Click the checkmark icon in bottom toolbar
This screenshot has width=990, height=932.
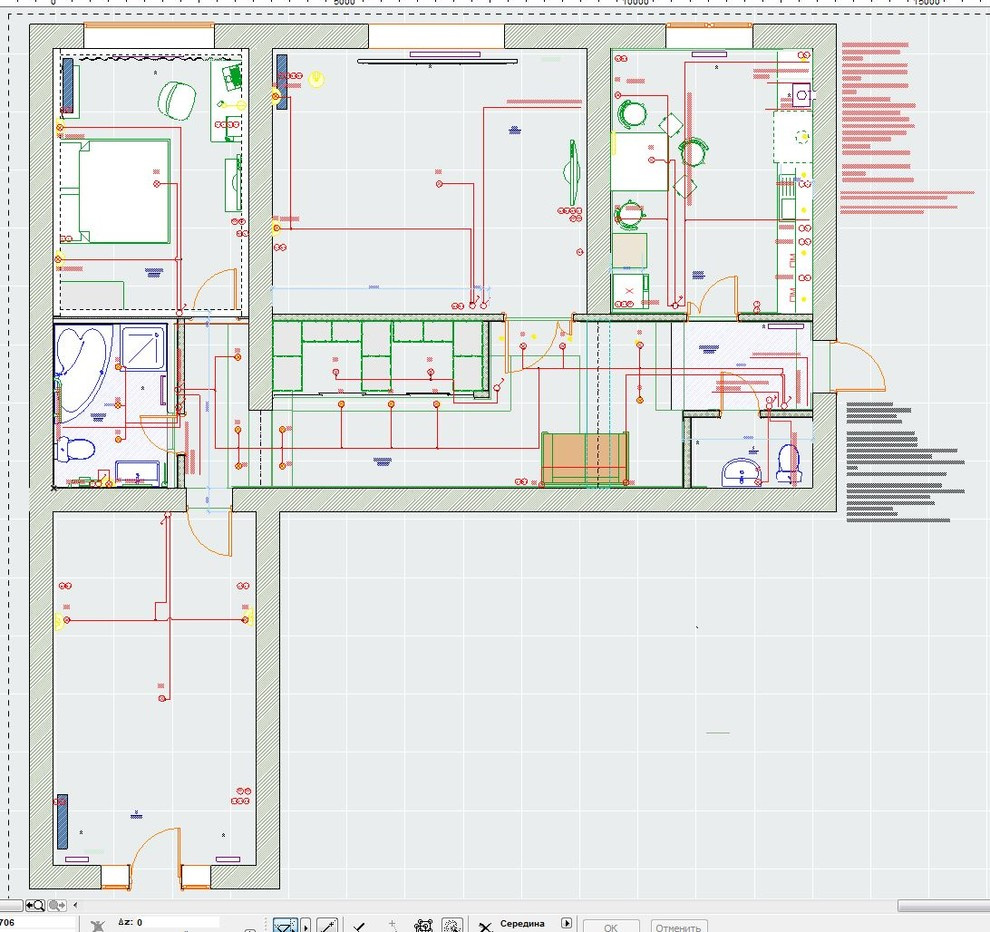click(359, 927)
